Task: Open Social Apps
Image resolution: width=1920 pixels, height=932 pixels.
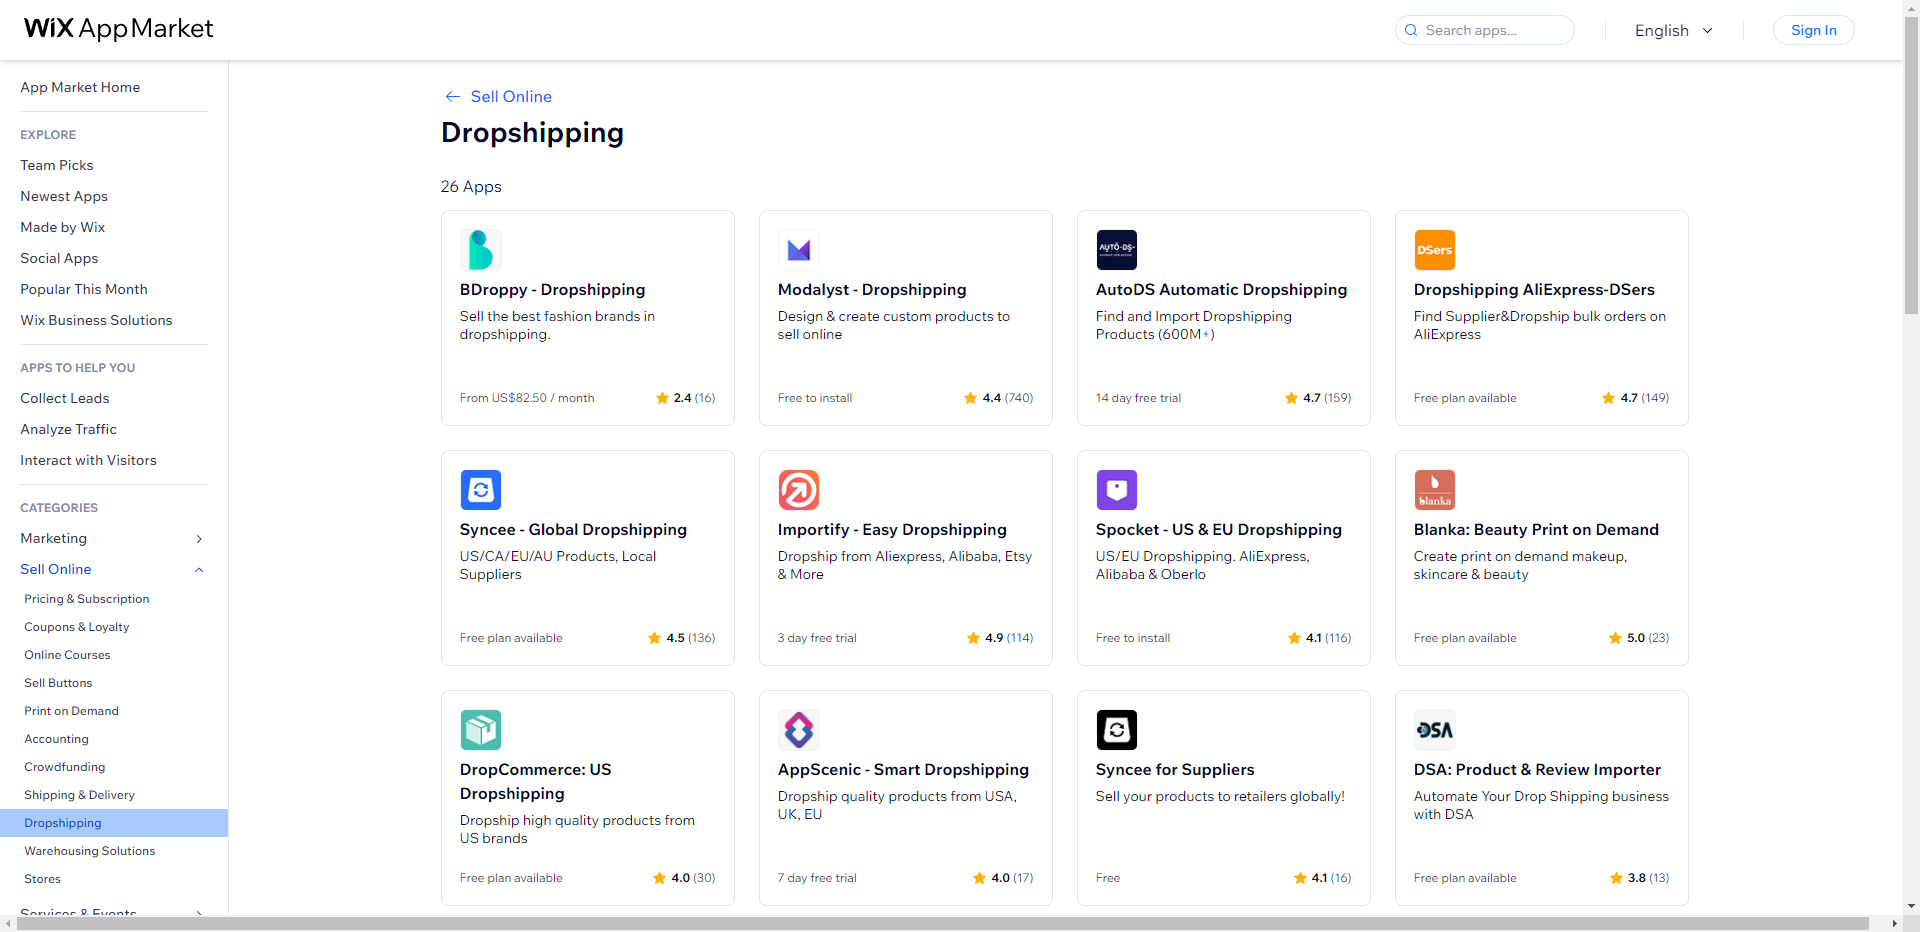Action: coord(59,258)
